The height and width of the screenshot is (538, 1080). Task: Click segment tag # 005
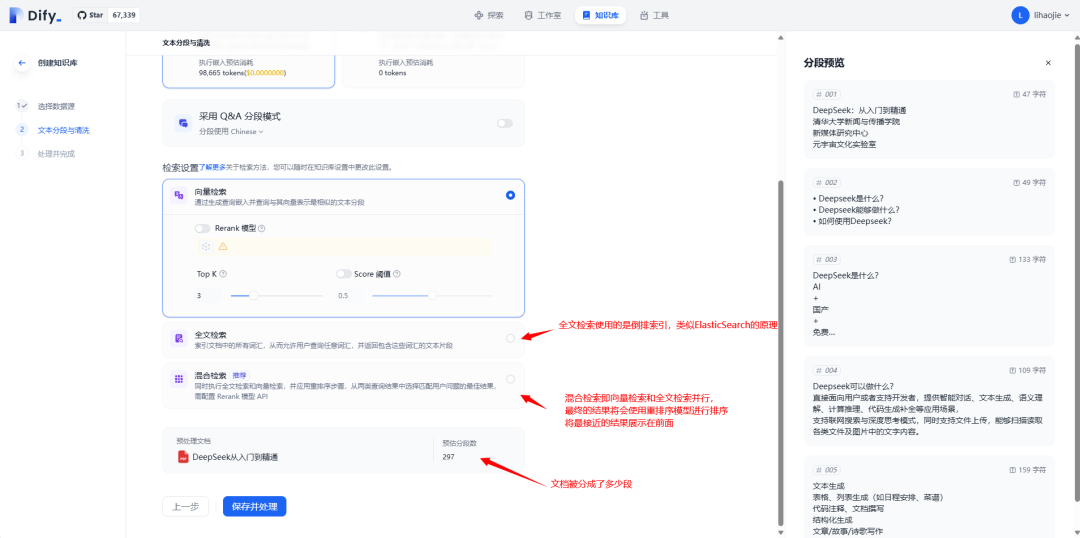tap(827, 470)
